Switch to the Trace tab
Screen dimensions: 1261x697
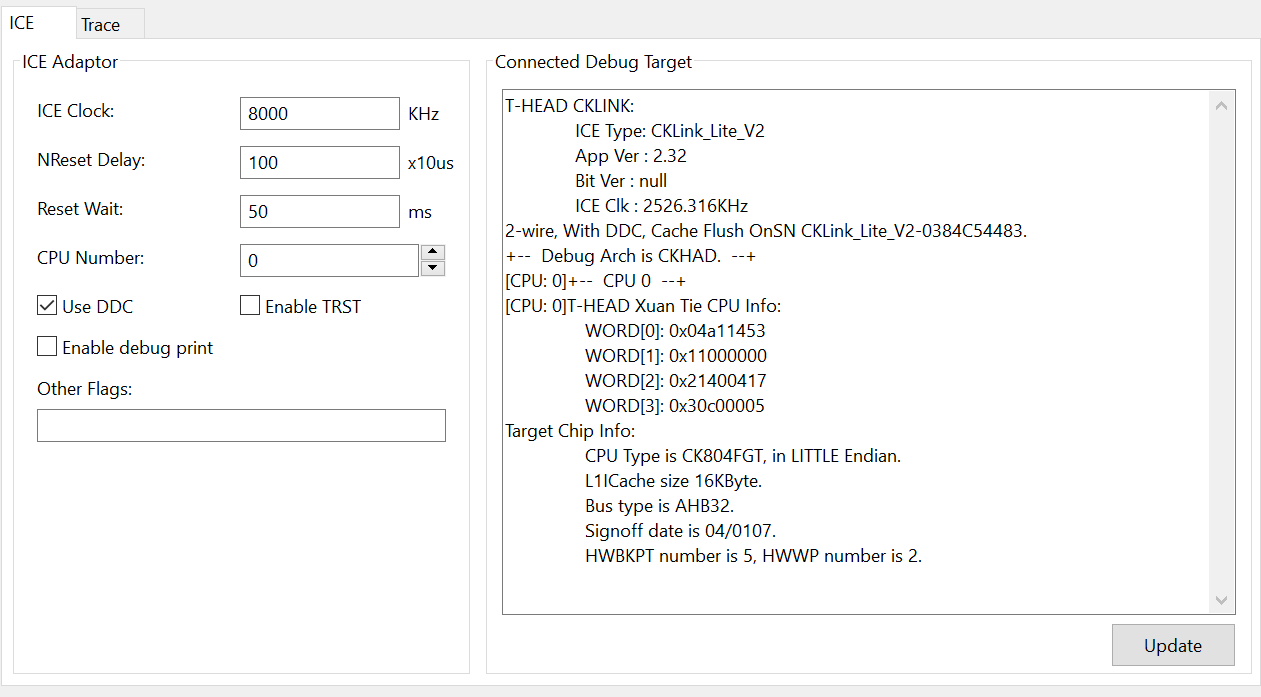click(x=101, y=24)
